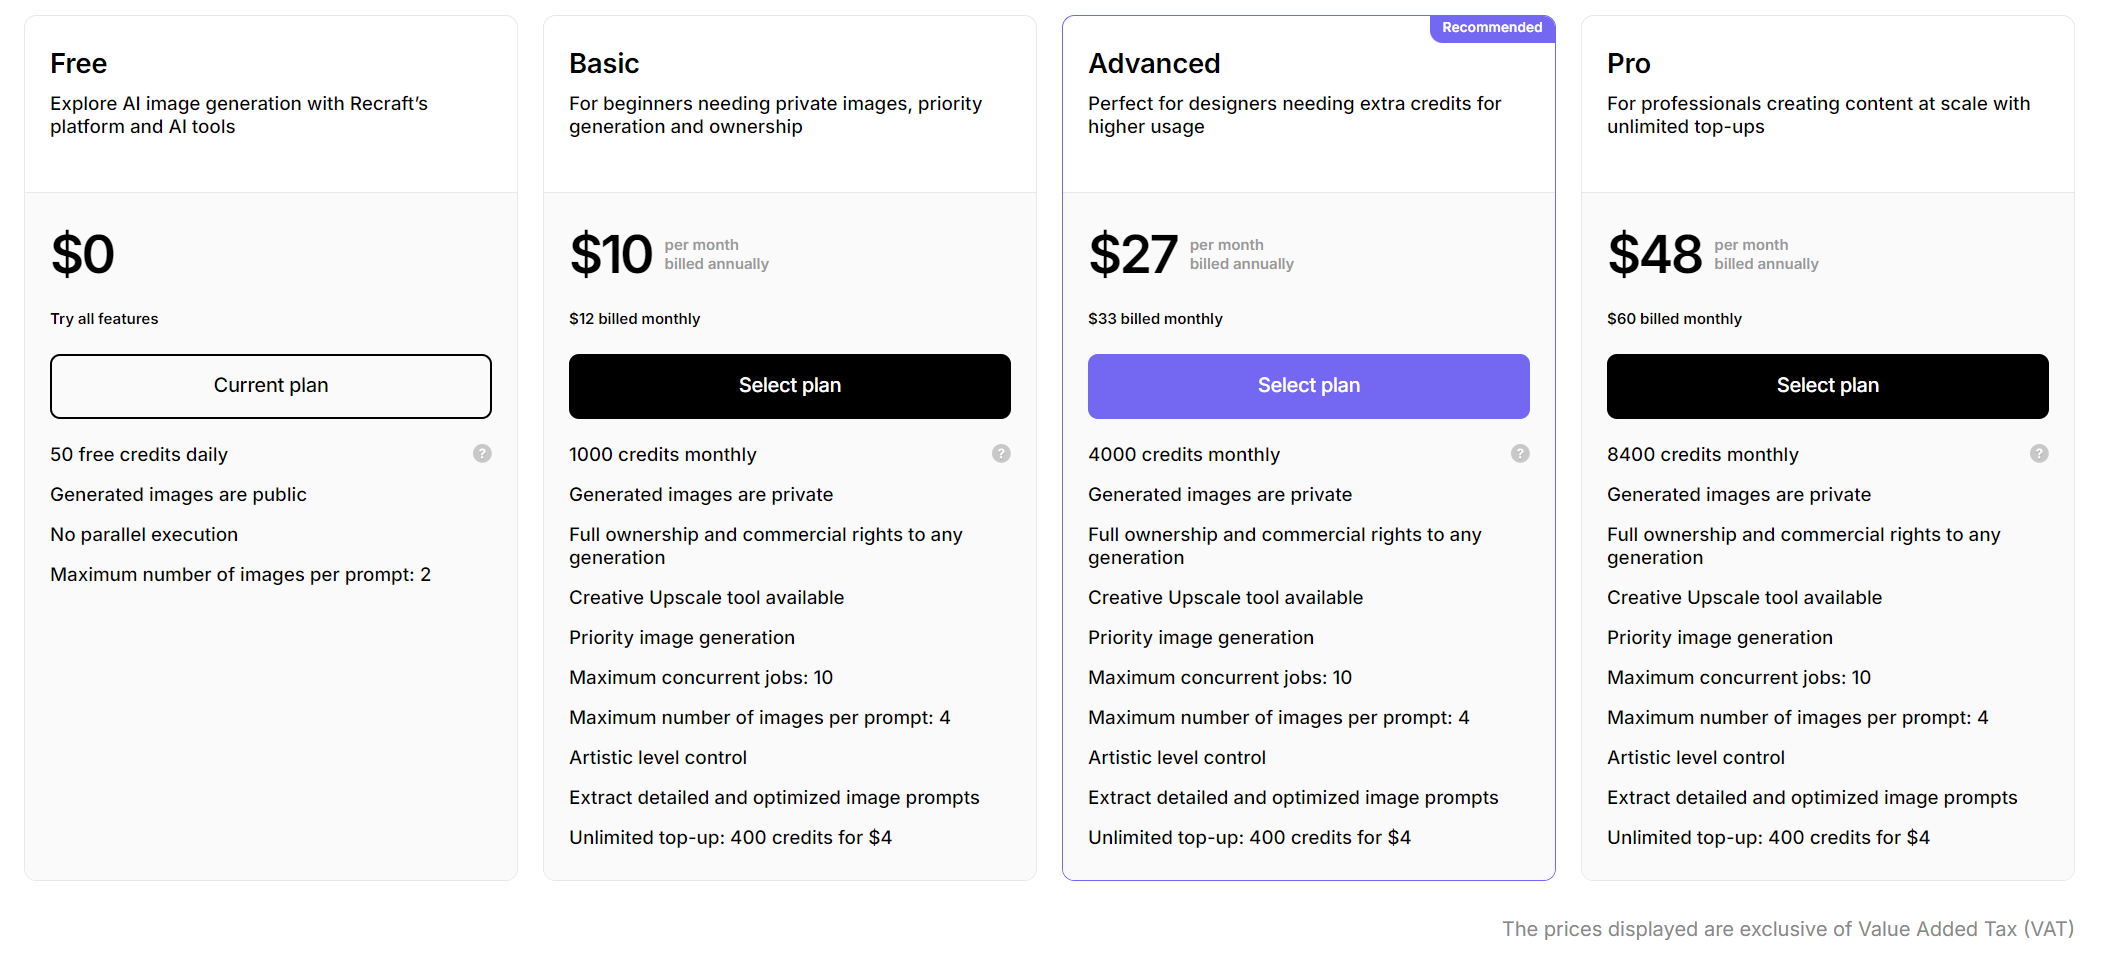Click the $27 per month price
The image size is (2108, 968).
pos(1133,254)
